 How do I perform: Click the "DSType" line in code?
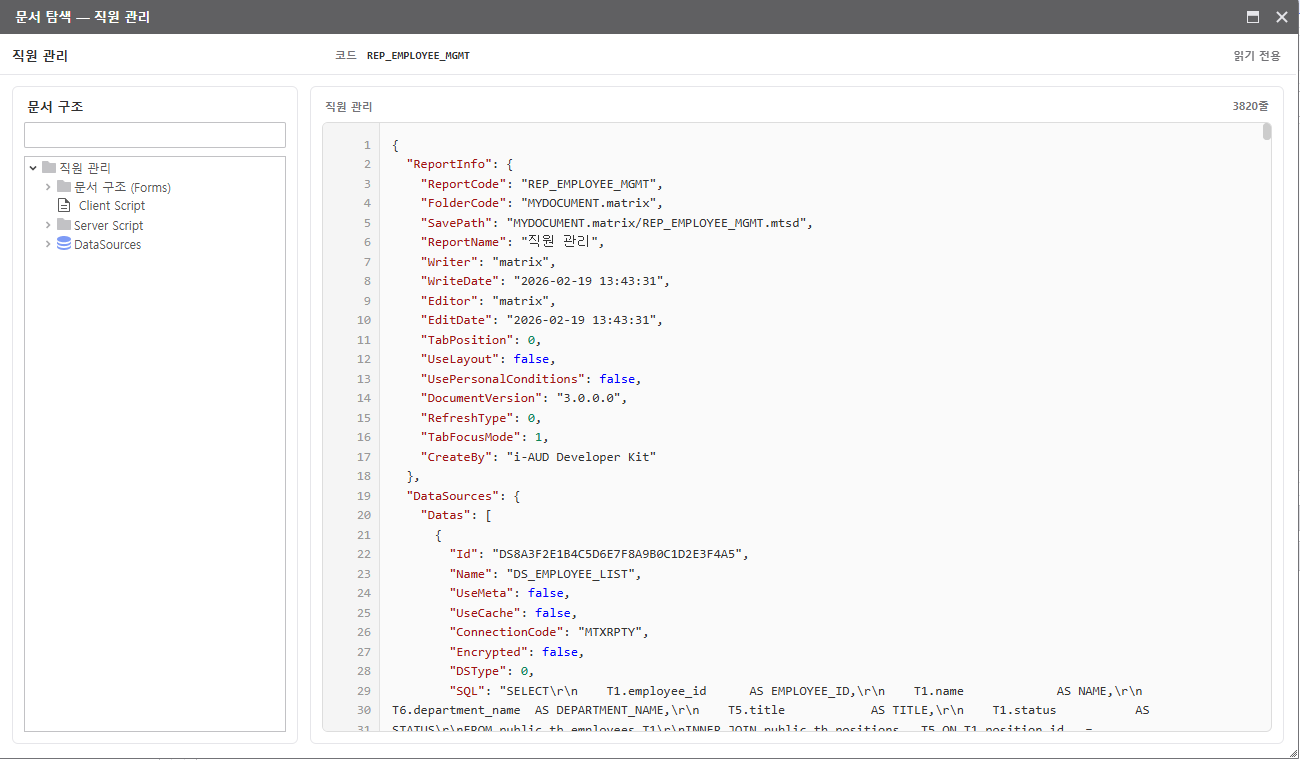click(x=492, y=671)
